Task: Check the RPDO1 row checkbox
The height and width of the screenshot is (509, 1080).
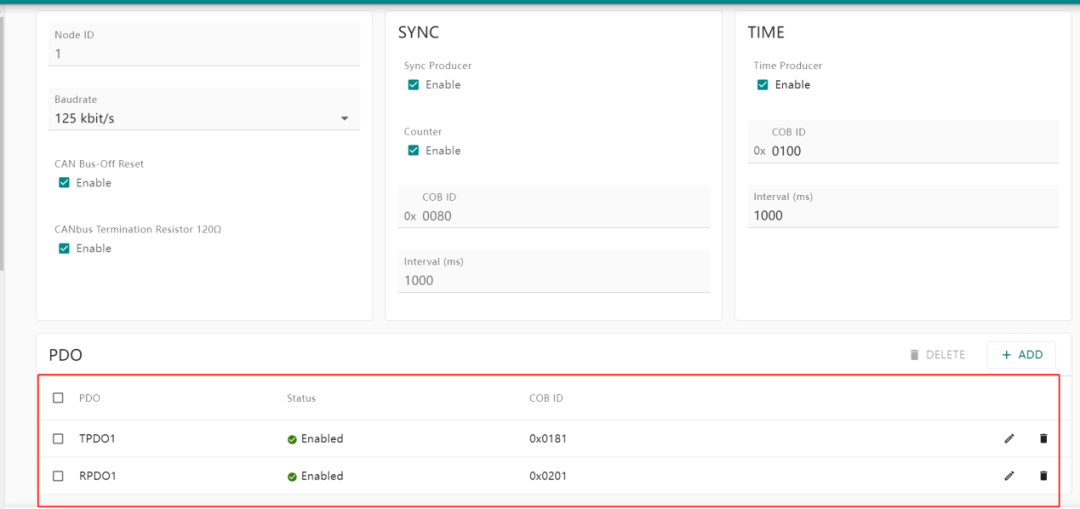Action: pyautogui.click(x=58, y=475)
